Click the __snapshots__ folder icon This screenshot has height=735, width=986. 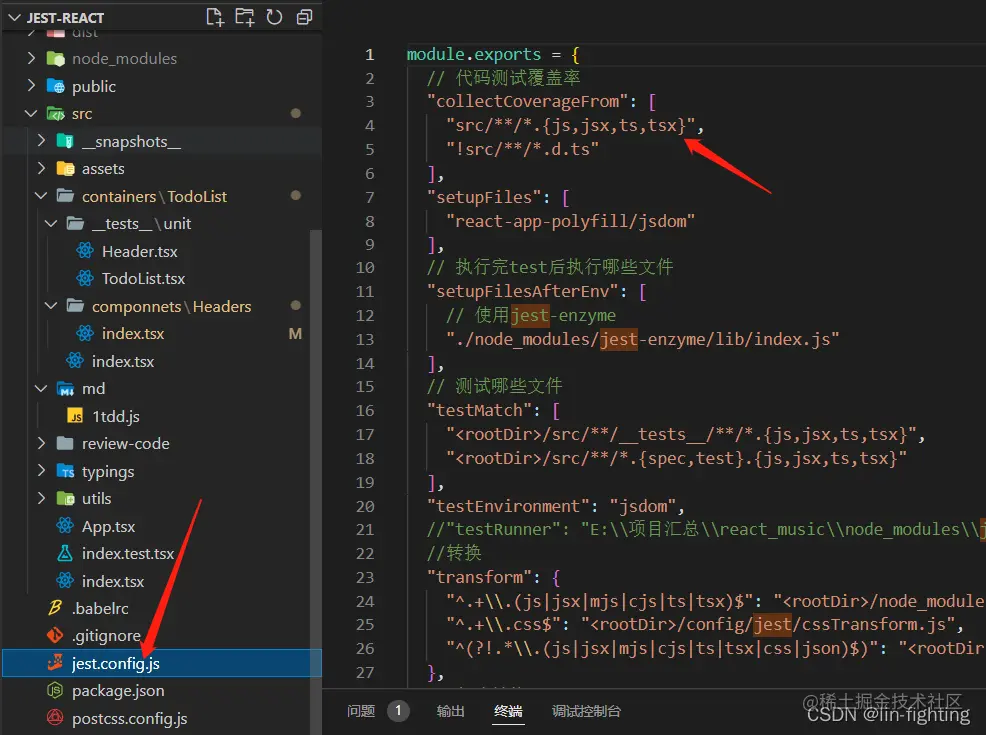click(65, 141)
